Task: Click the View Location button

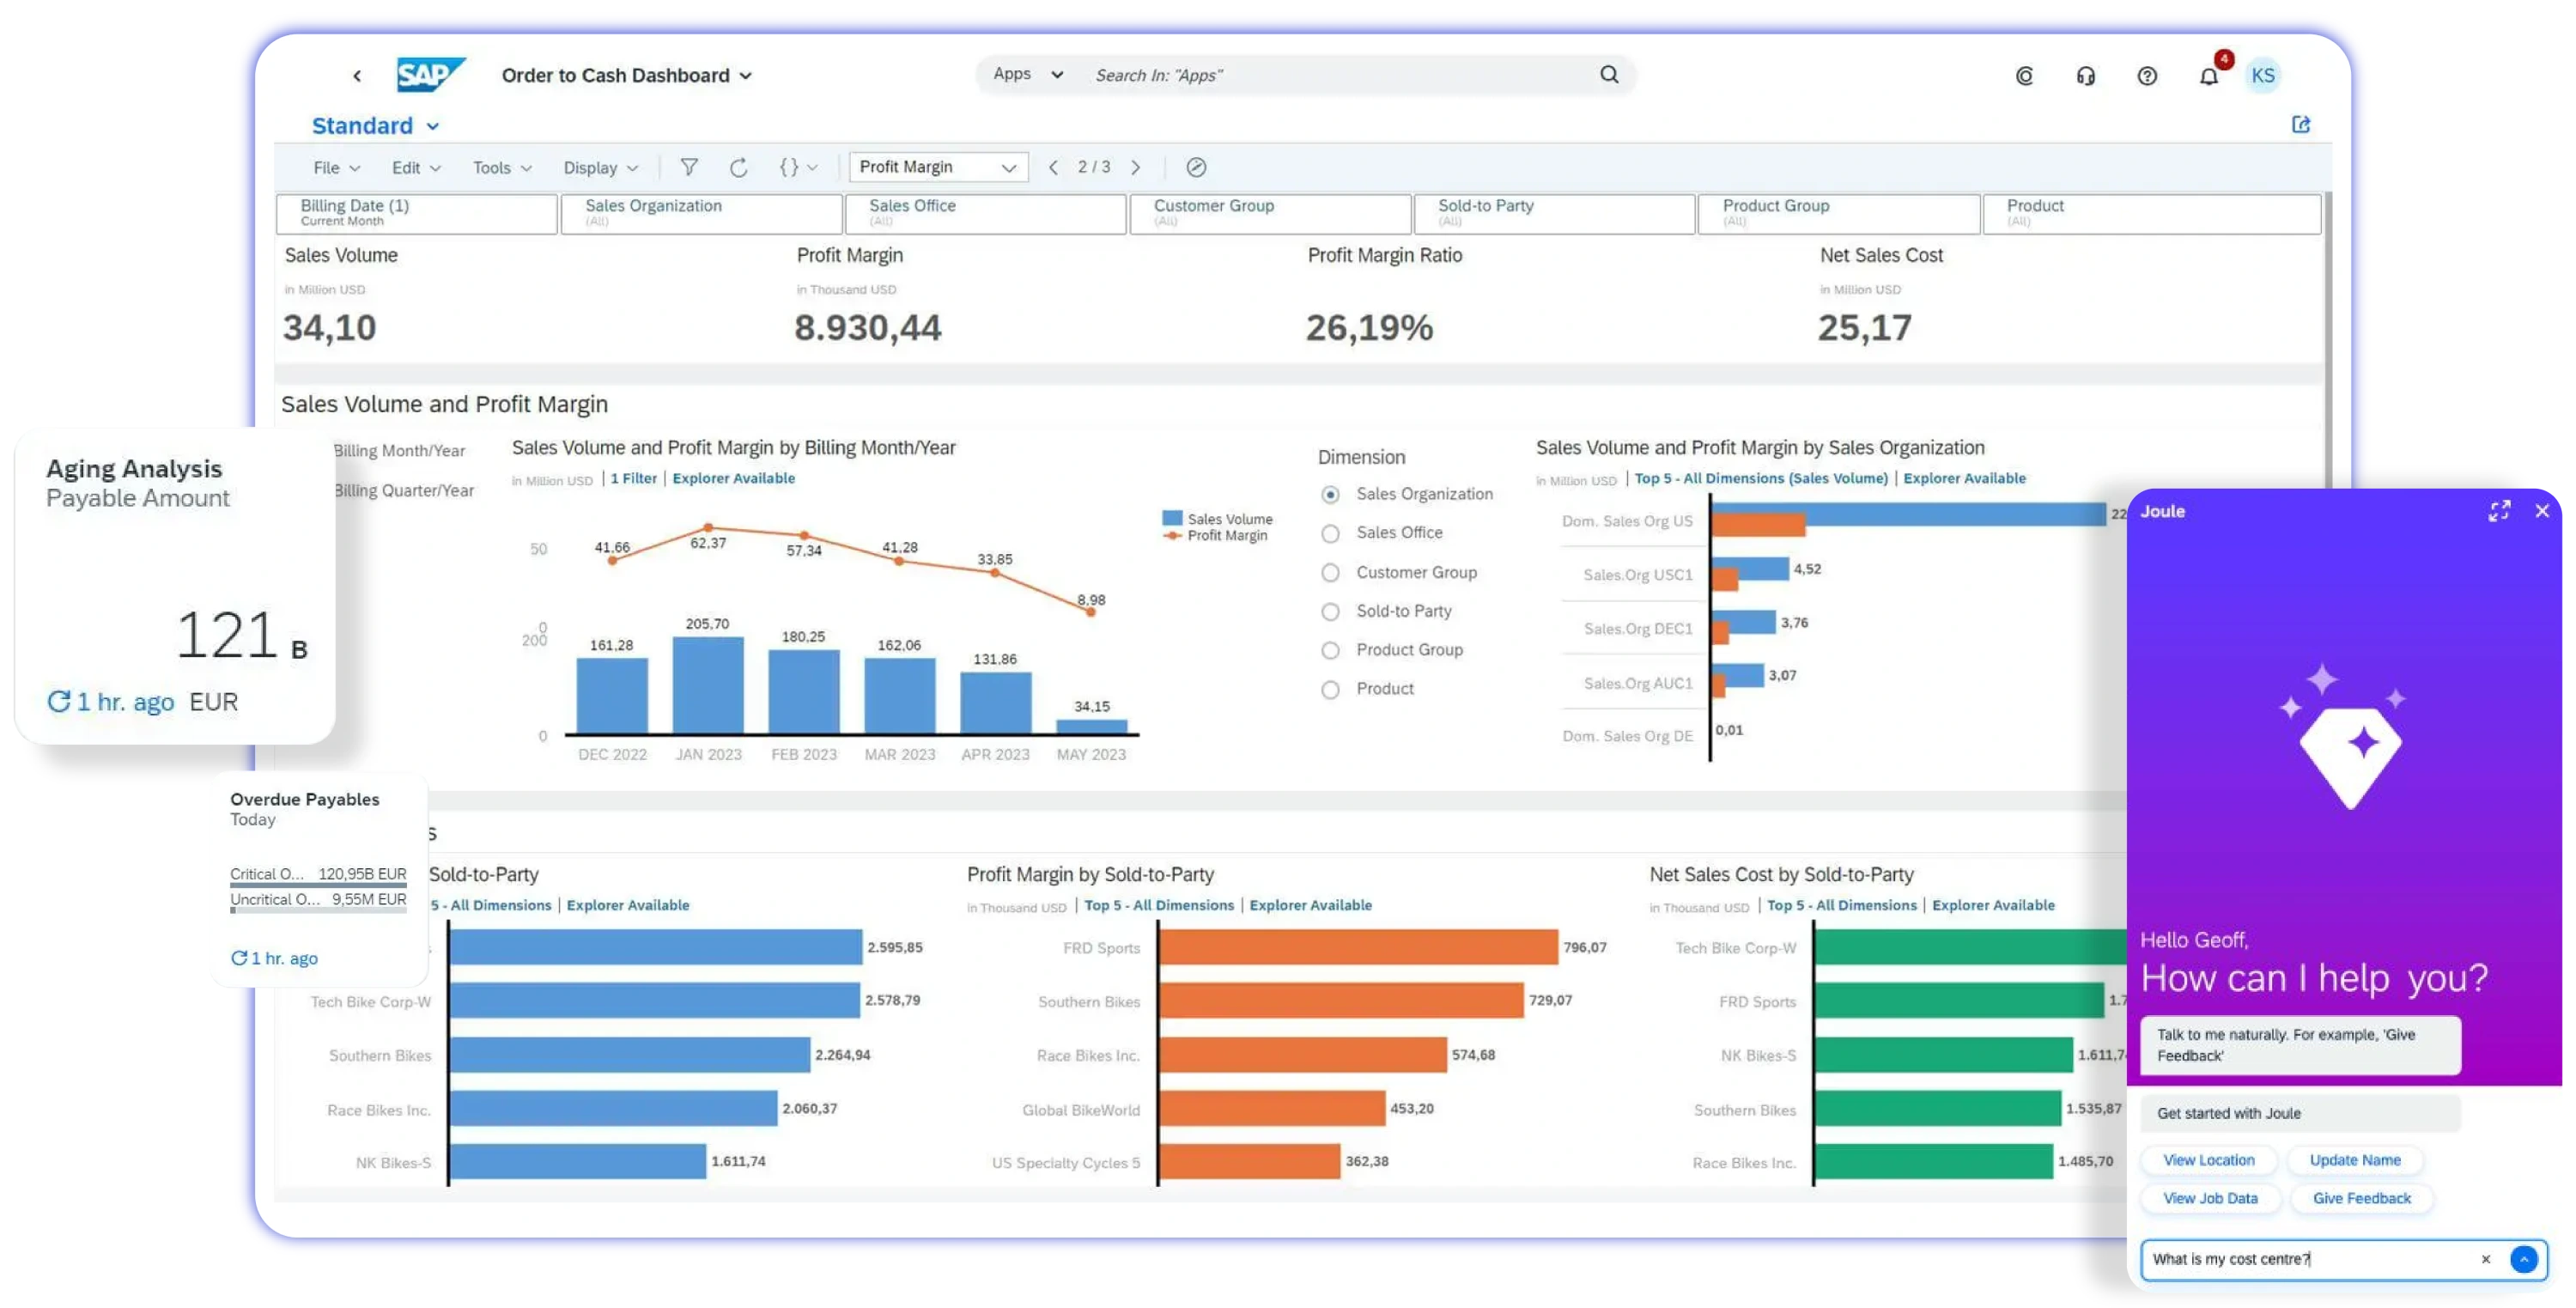Action: (x=2208, y=1160)
